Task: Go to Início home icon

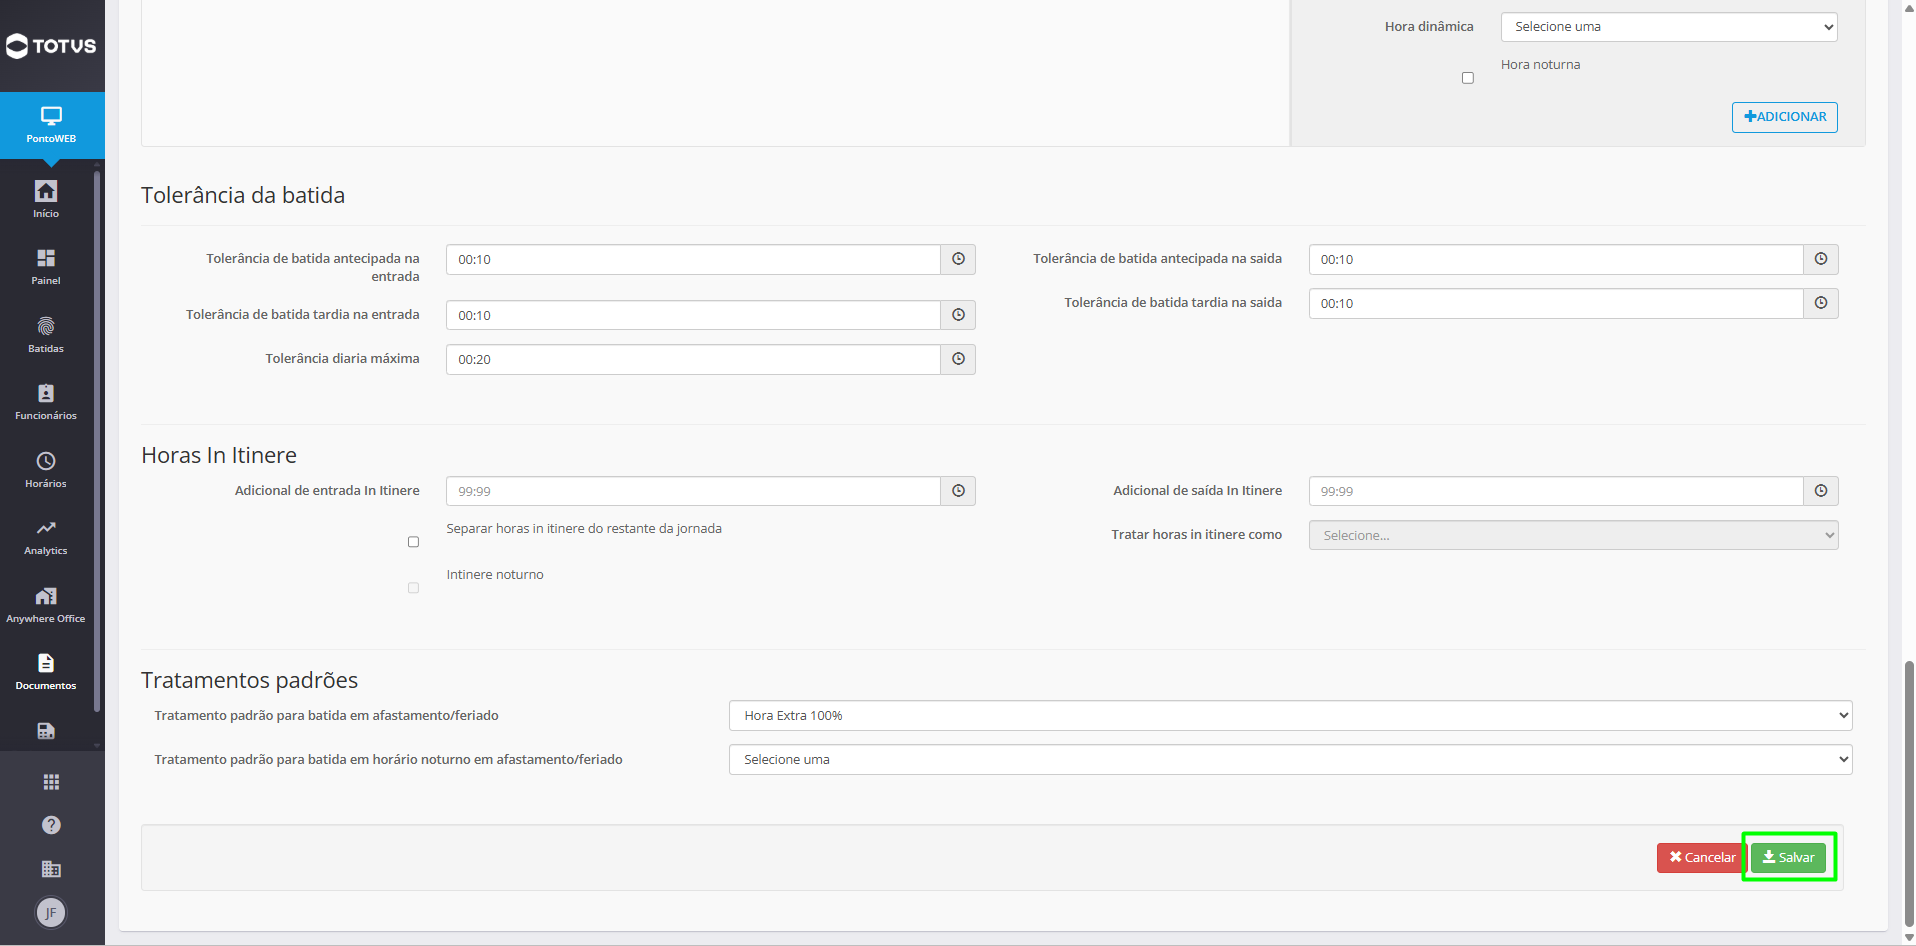Action: [x=46, y=199]
